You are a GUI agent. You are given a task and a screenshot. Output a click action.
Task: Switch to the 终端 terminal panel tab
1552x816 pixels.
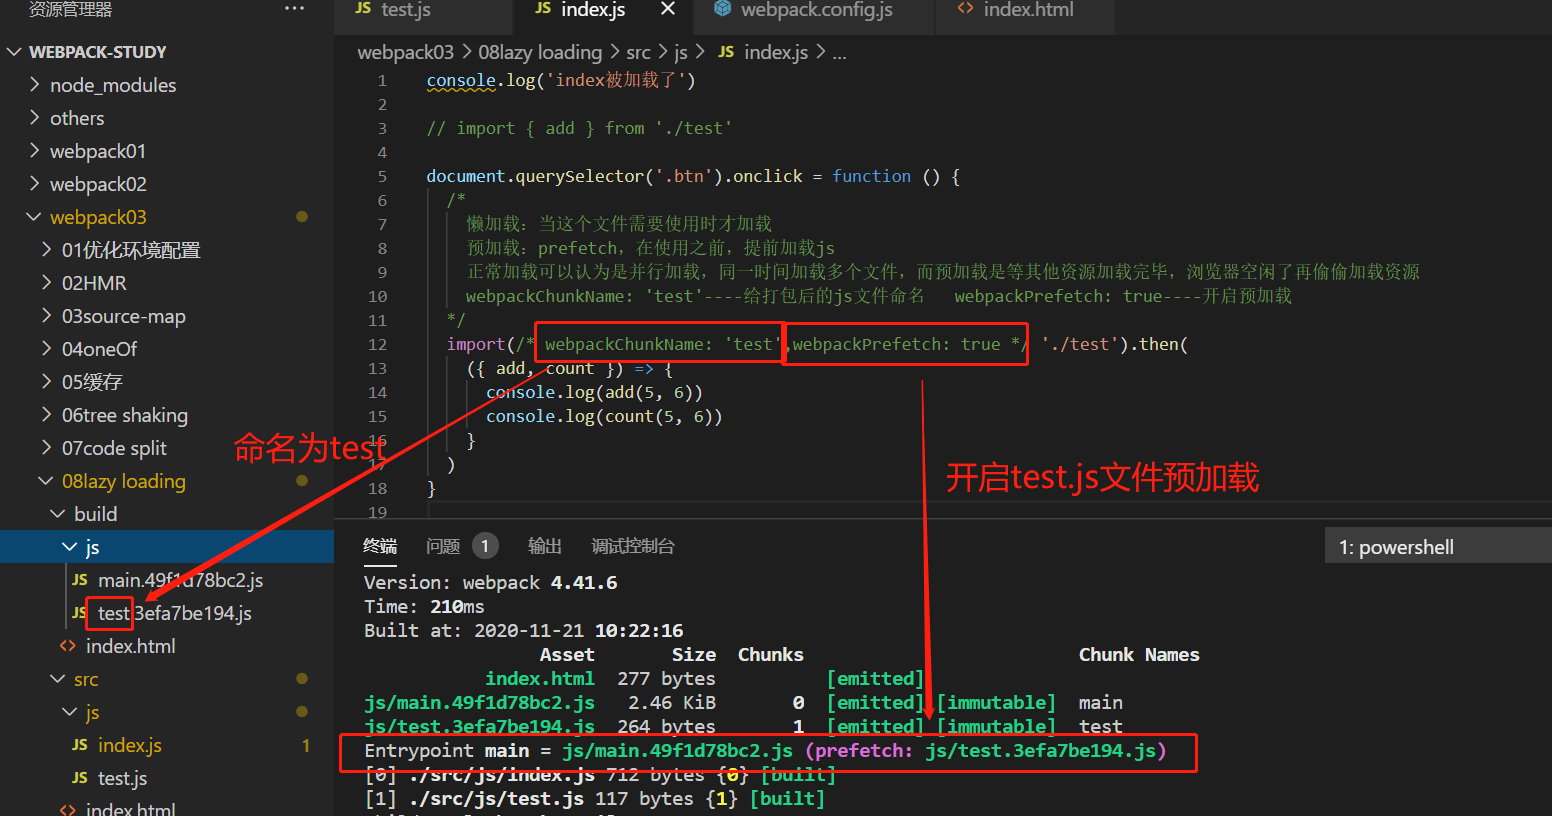click(x=380, y=546)
